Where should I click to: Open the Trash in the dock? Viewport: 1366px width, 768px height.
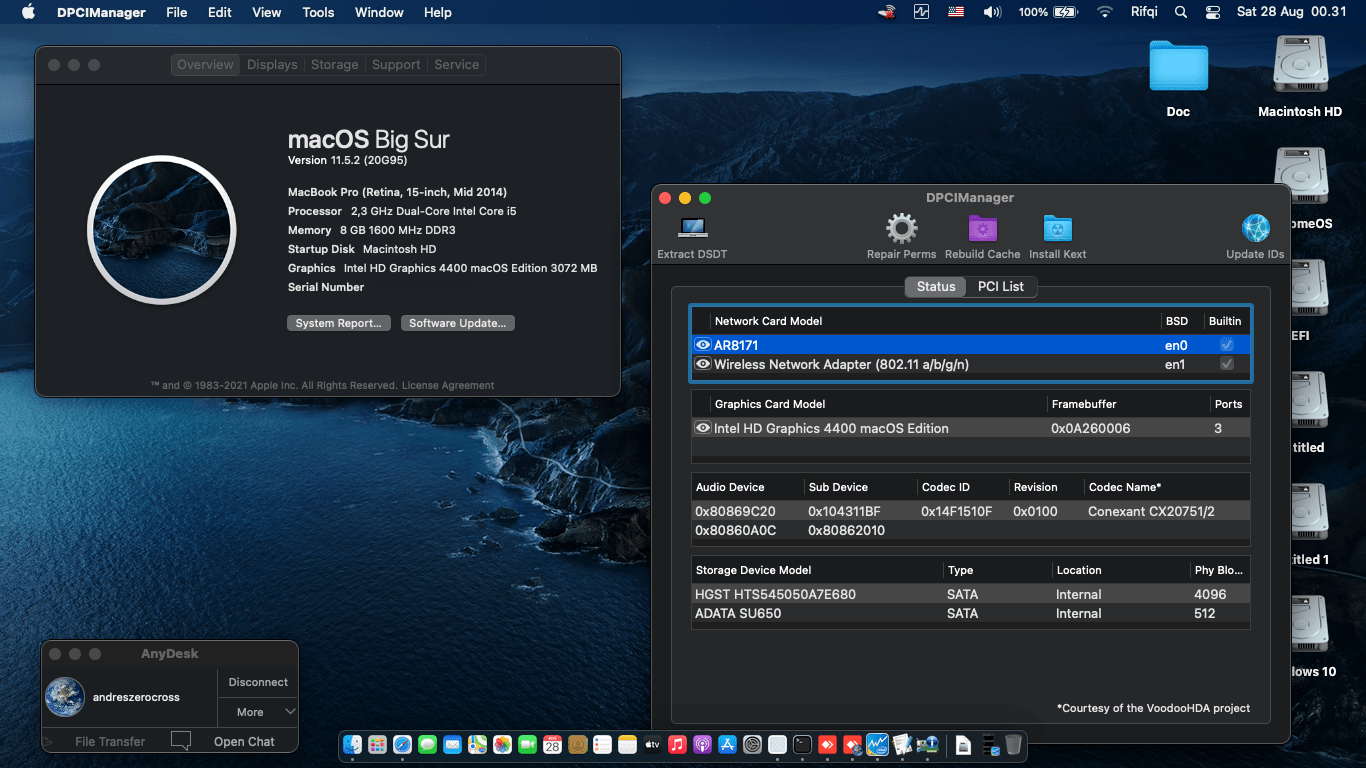1013,744
